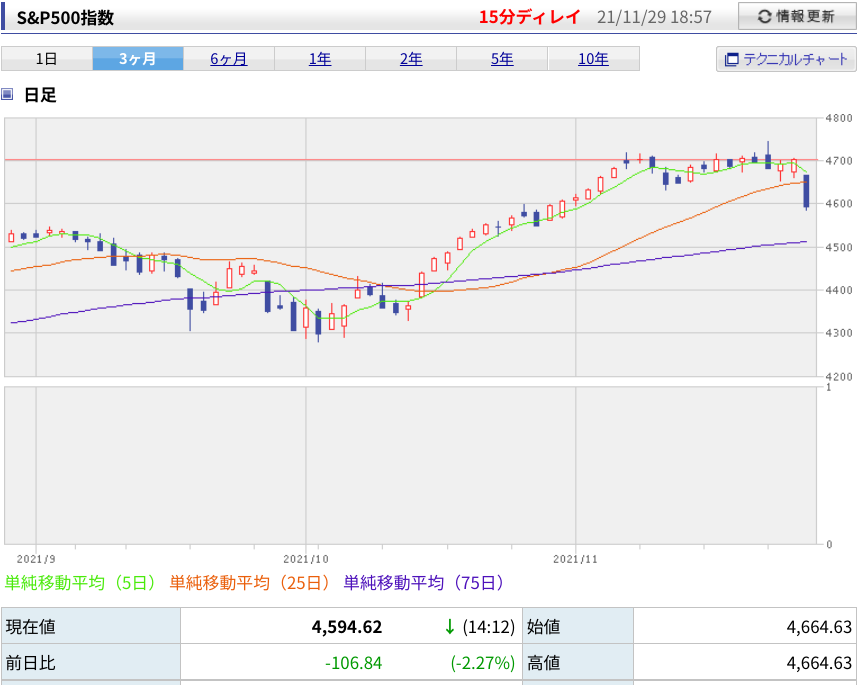Switch to the 5年 period tab
Screen dimensions: 859x685
(x=502, y=59)
